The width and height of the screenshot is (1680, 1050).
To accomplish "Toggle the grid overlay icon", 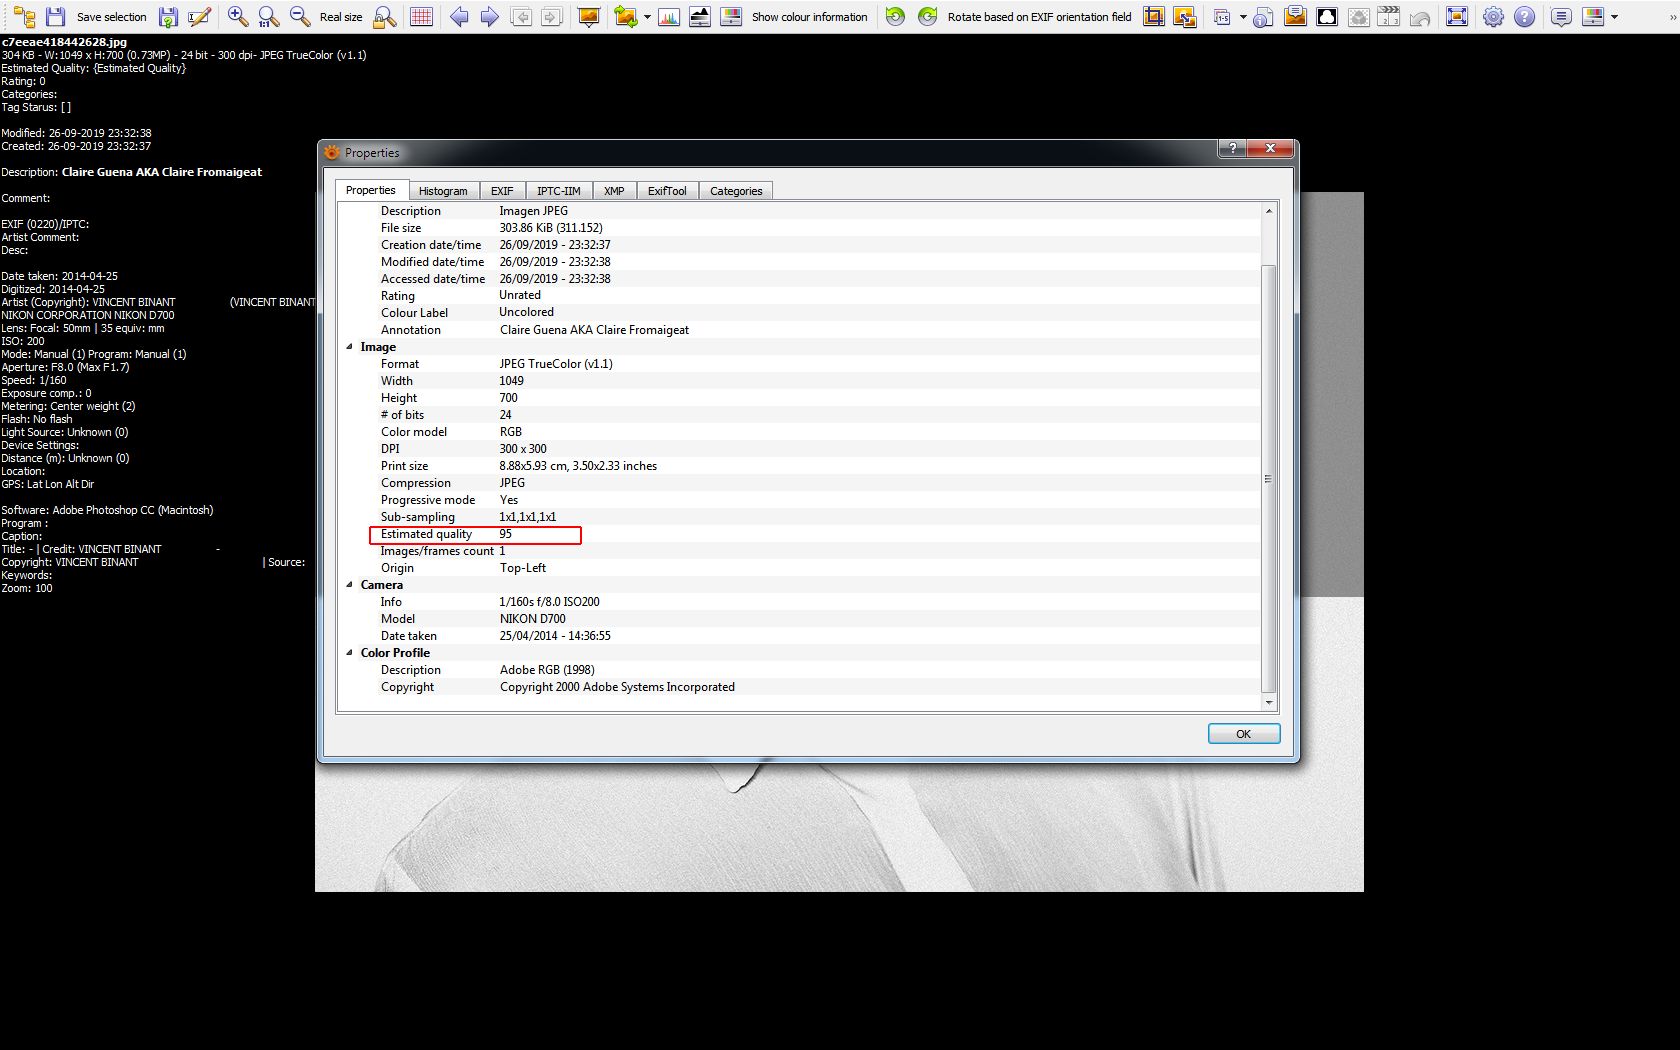I will click(422, 16).
